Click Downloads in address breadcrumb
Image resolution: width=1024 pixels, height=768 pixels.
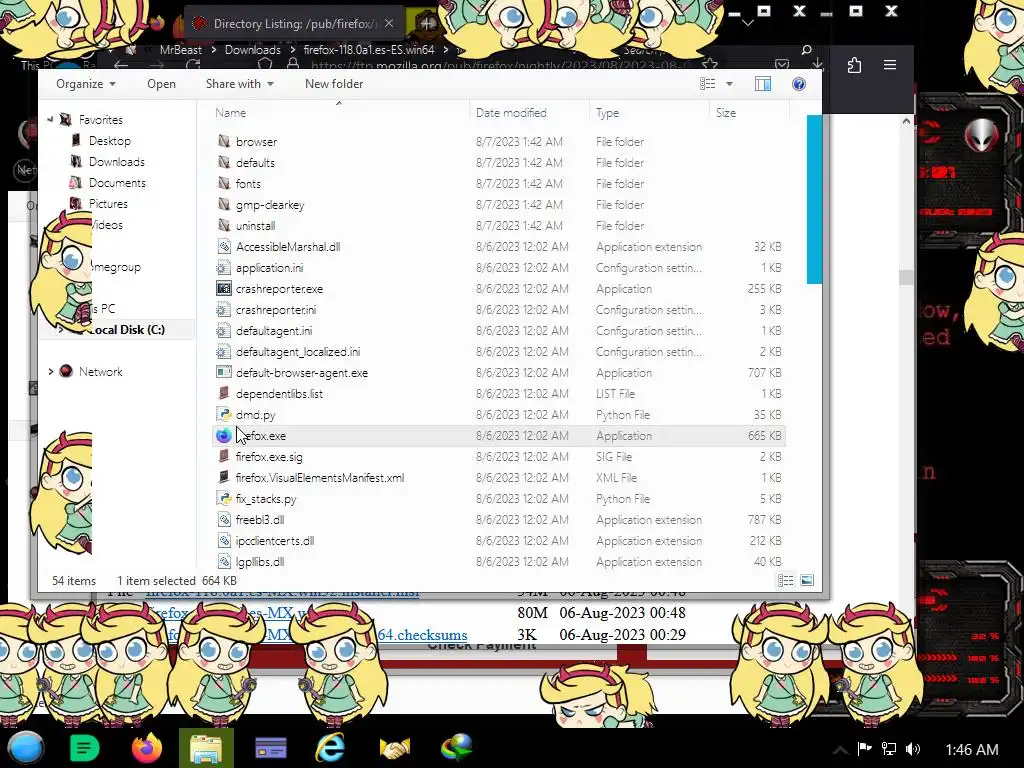coord(252,50)
